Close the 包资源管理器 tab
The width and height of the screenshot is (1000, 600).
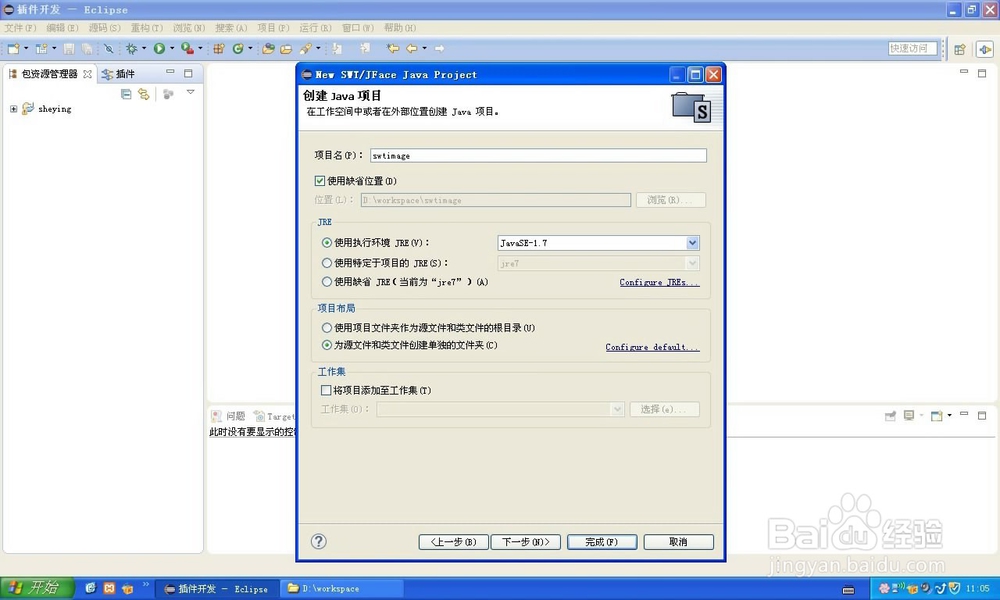click(x=87, y=74)
